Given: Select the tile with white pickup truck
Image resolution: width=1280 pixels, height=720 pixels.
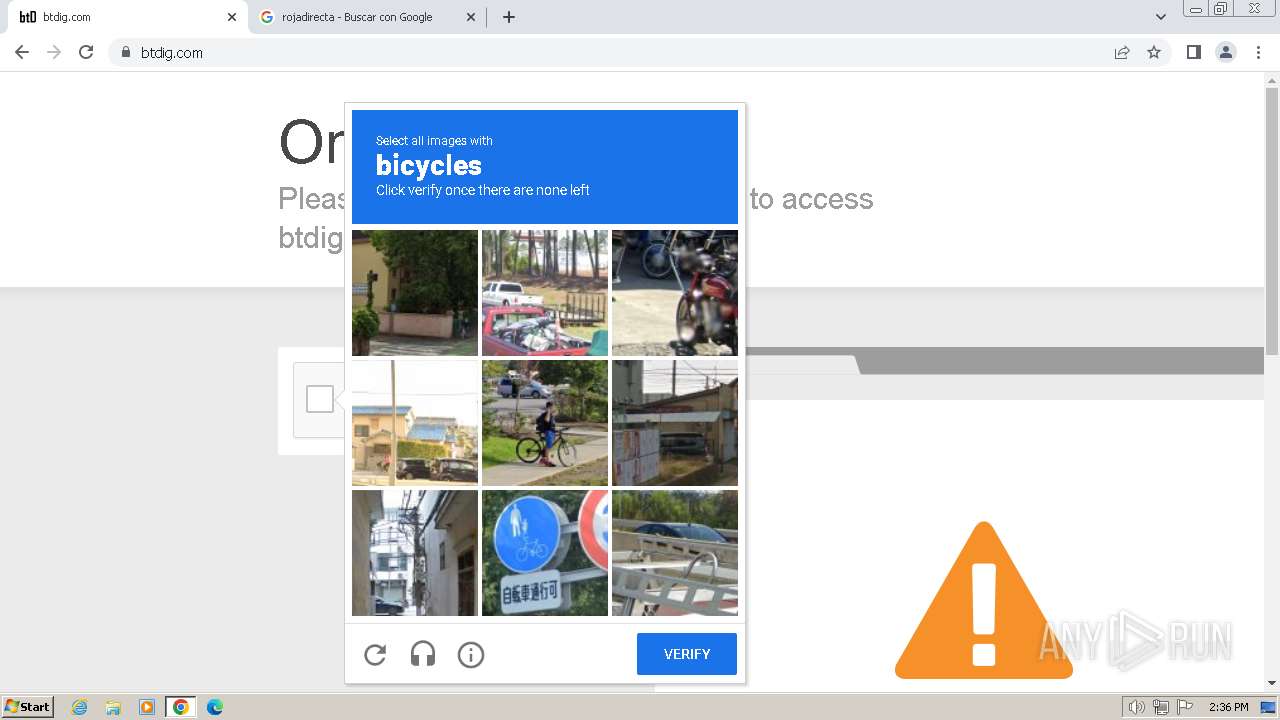Looking at the screenshot, I should coord(545,293).
